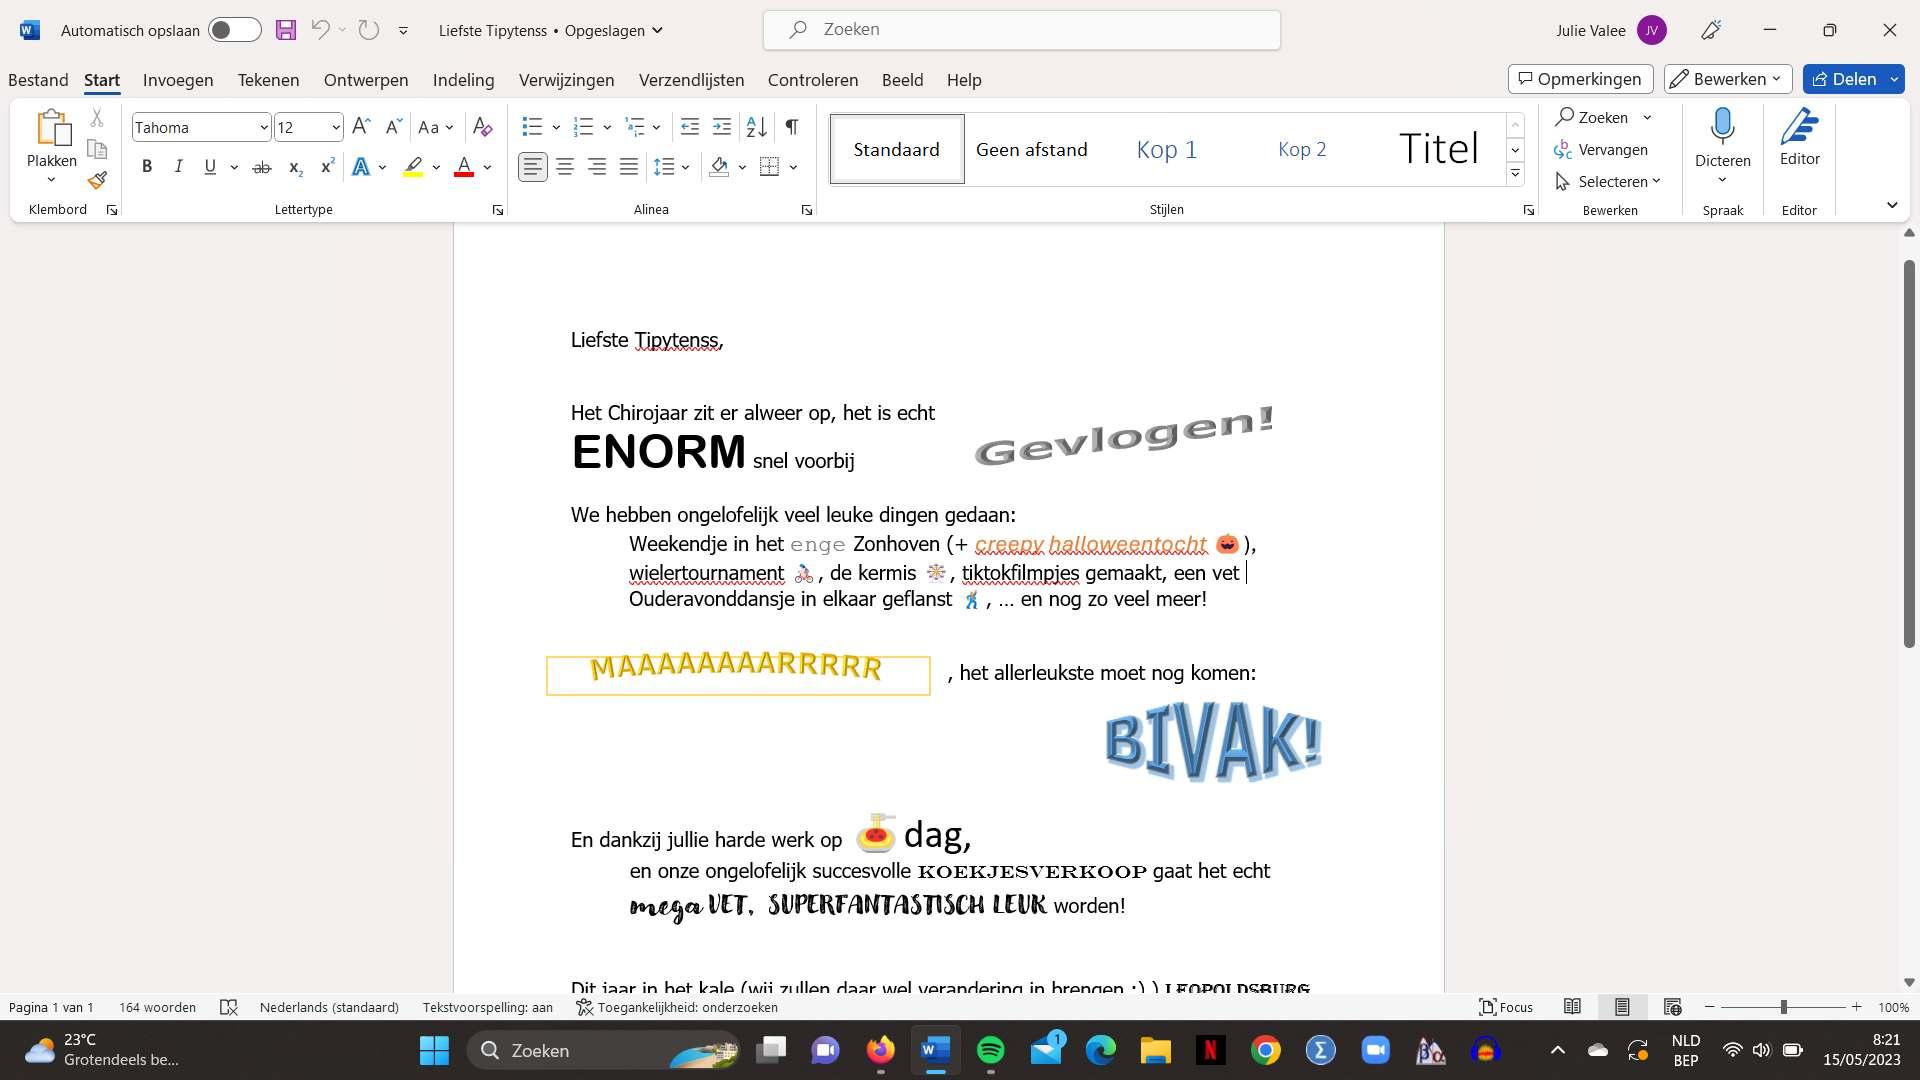
Task: Click the clear formatting eraser icon
Action: (482, 127)
